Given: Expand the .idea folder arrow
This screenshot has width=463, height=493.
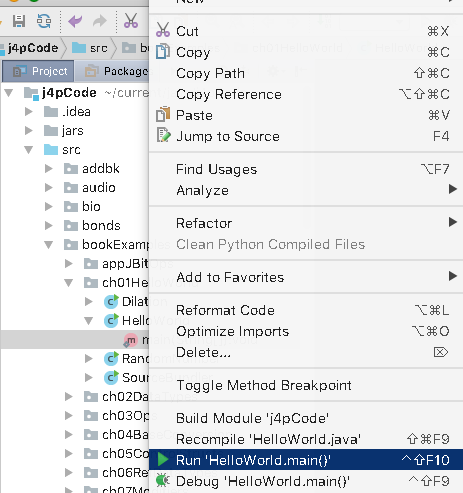Looking at the screenshot, I should click(29, 112).
